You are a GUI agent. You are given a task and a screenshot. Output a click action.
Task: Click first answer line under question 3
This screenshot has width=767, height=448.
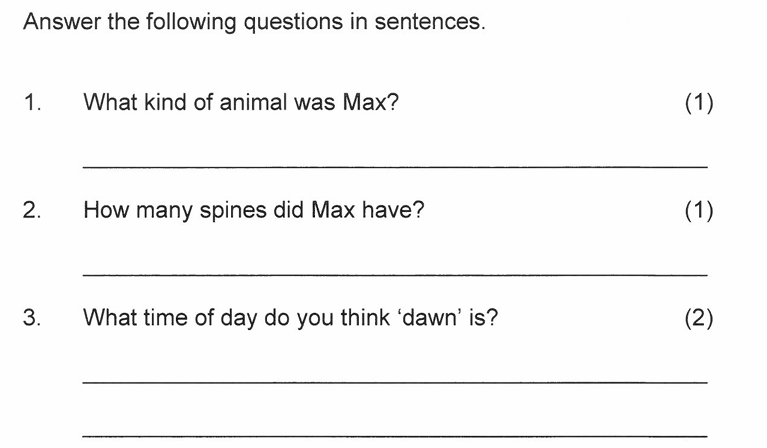[394, 382]
